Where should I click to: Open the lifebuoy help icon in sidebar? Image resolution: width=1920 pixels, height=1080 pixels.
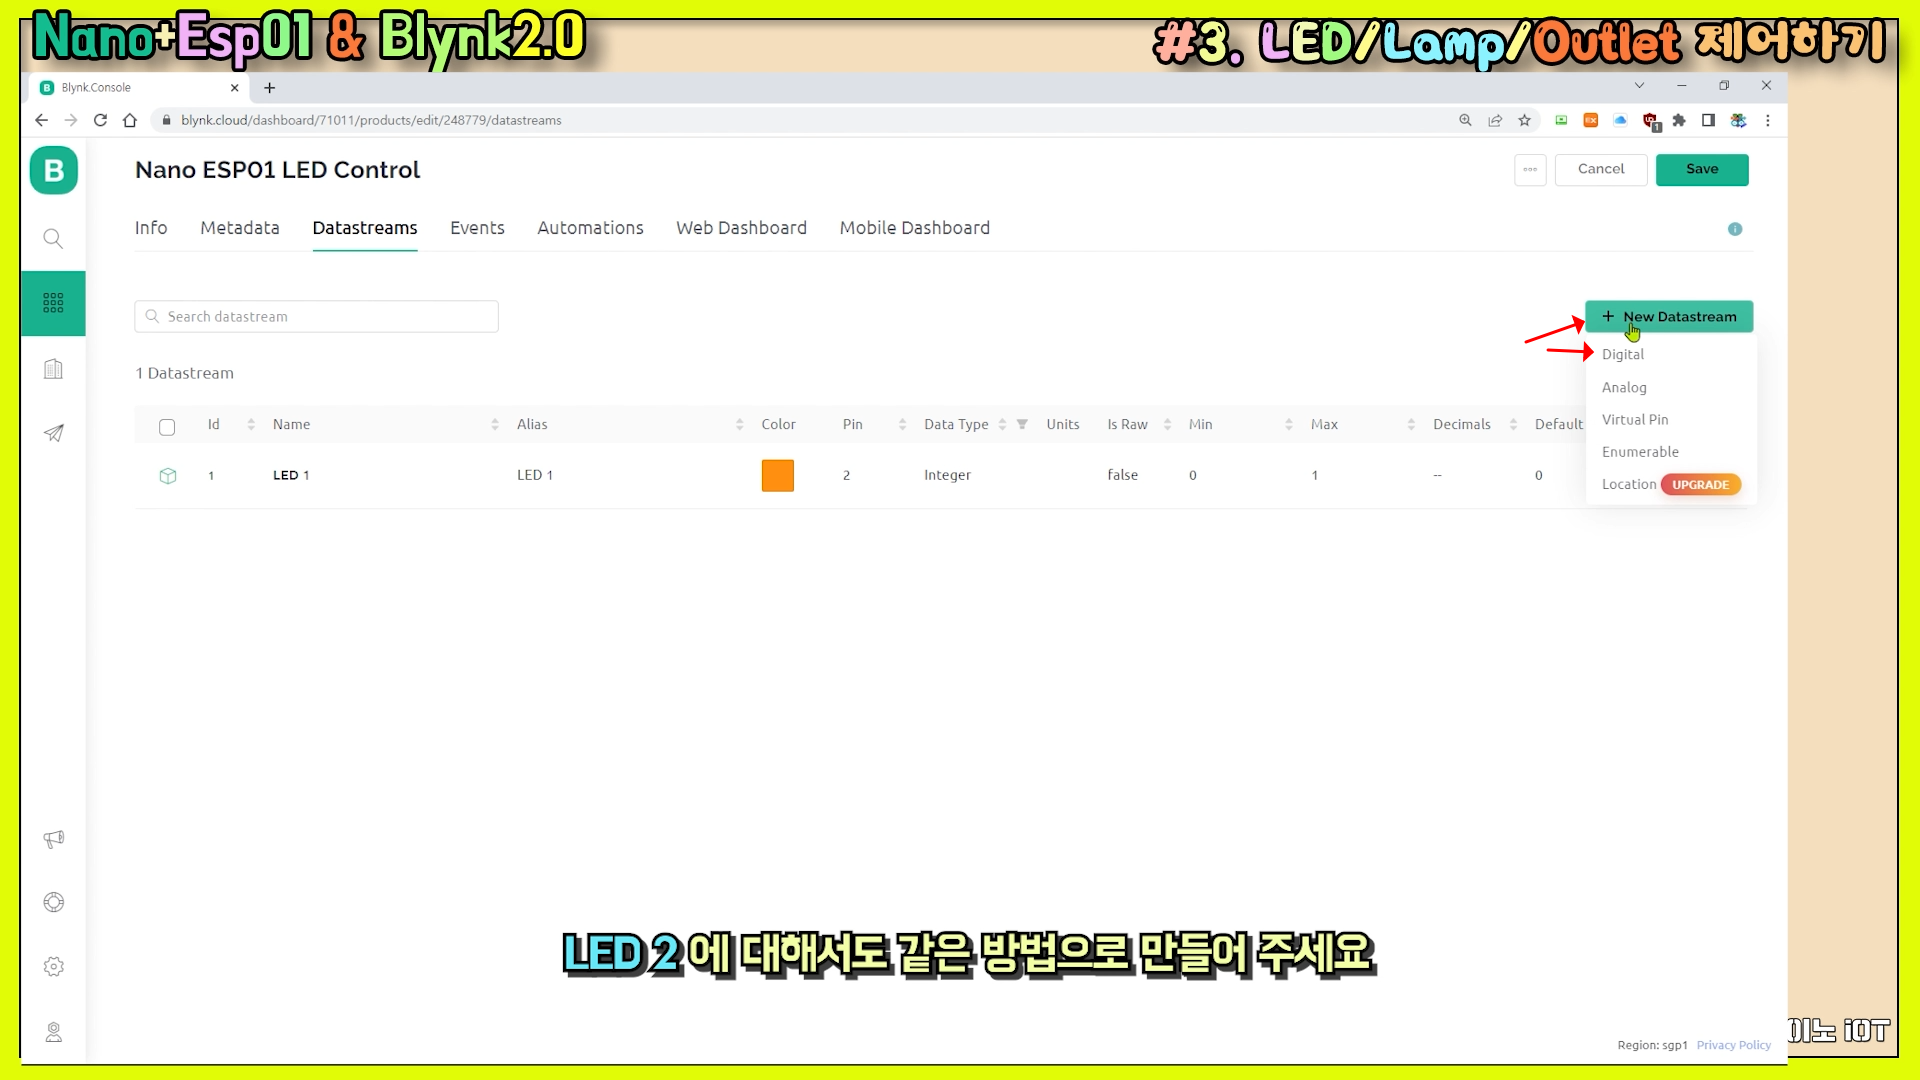pos(54,903)
